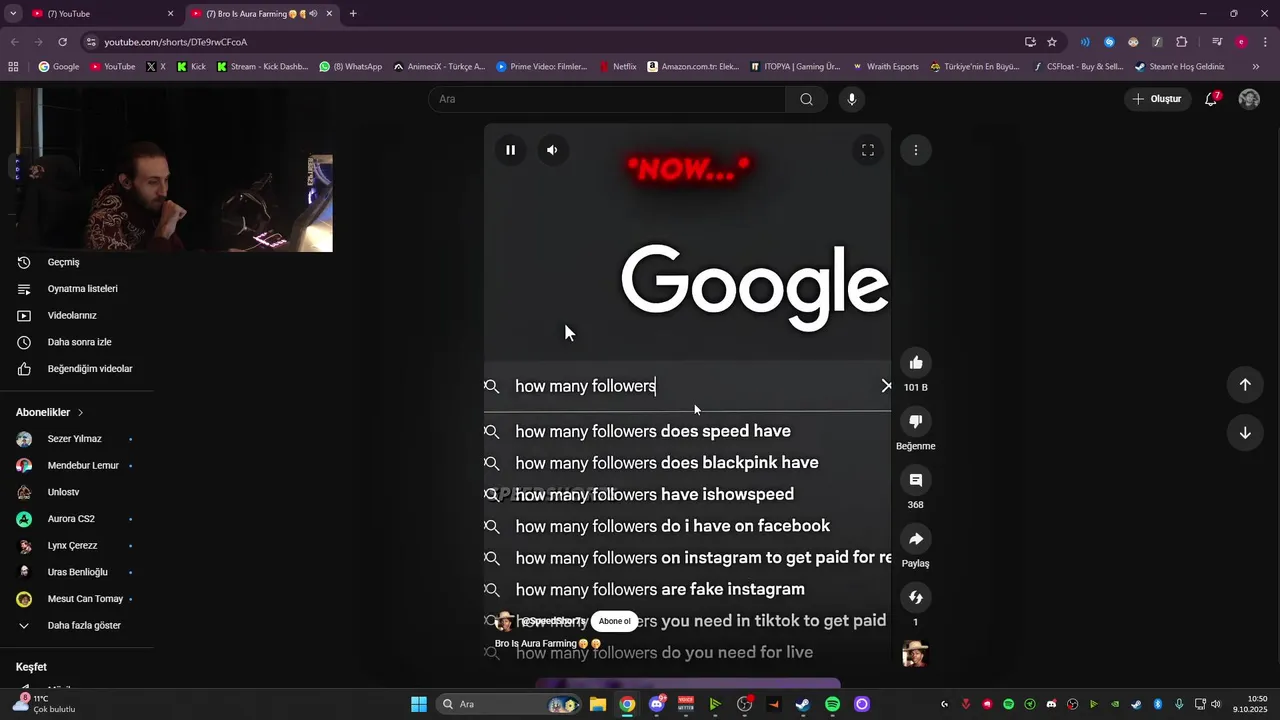This screenshot has width=1280, height=720.
Task: Open File Explorer from the taskbar
Action: click(x=597, y=704)
